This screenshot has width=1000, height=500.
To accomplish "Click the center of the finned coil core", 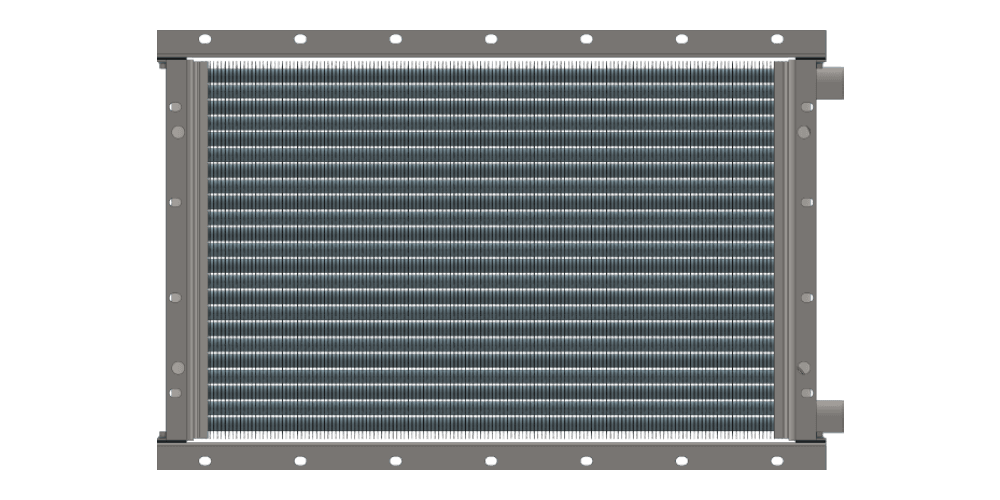I will tap(490, 250).
